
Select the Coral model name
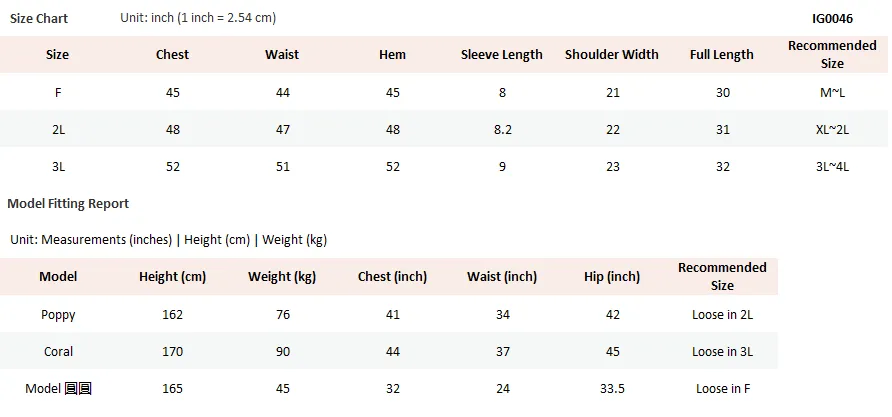click(x=59, y=352)
